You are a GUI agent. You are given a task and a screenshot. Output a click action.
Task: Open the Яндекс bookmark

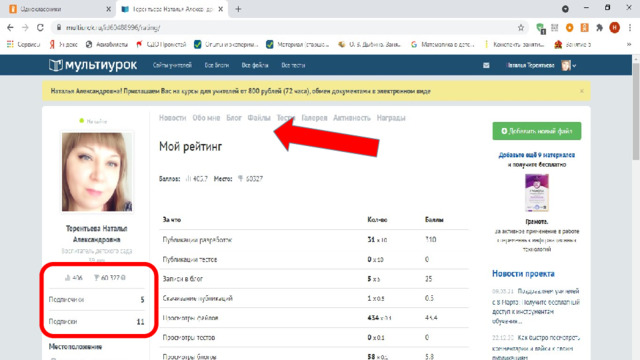pyautogui.click(x=64, y=44)
